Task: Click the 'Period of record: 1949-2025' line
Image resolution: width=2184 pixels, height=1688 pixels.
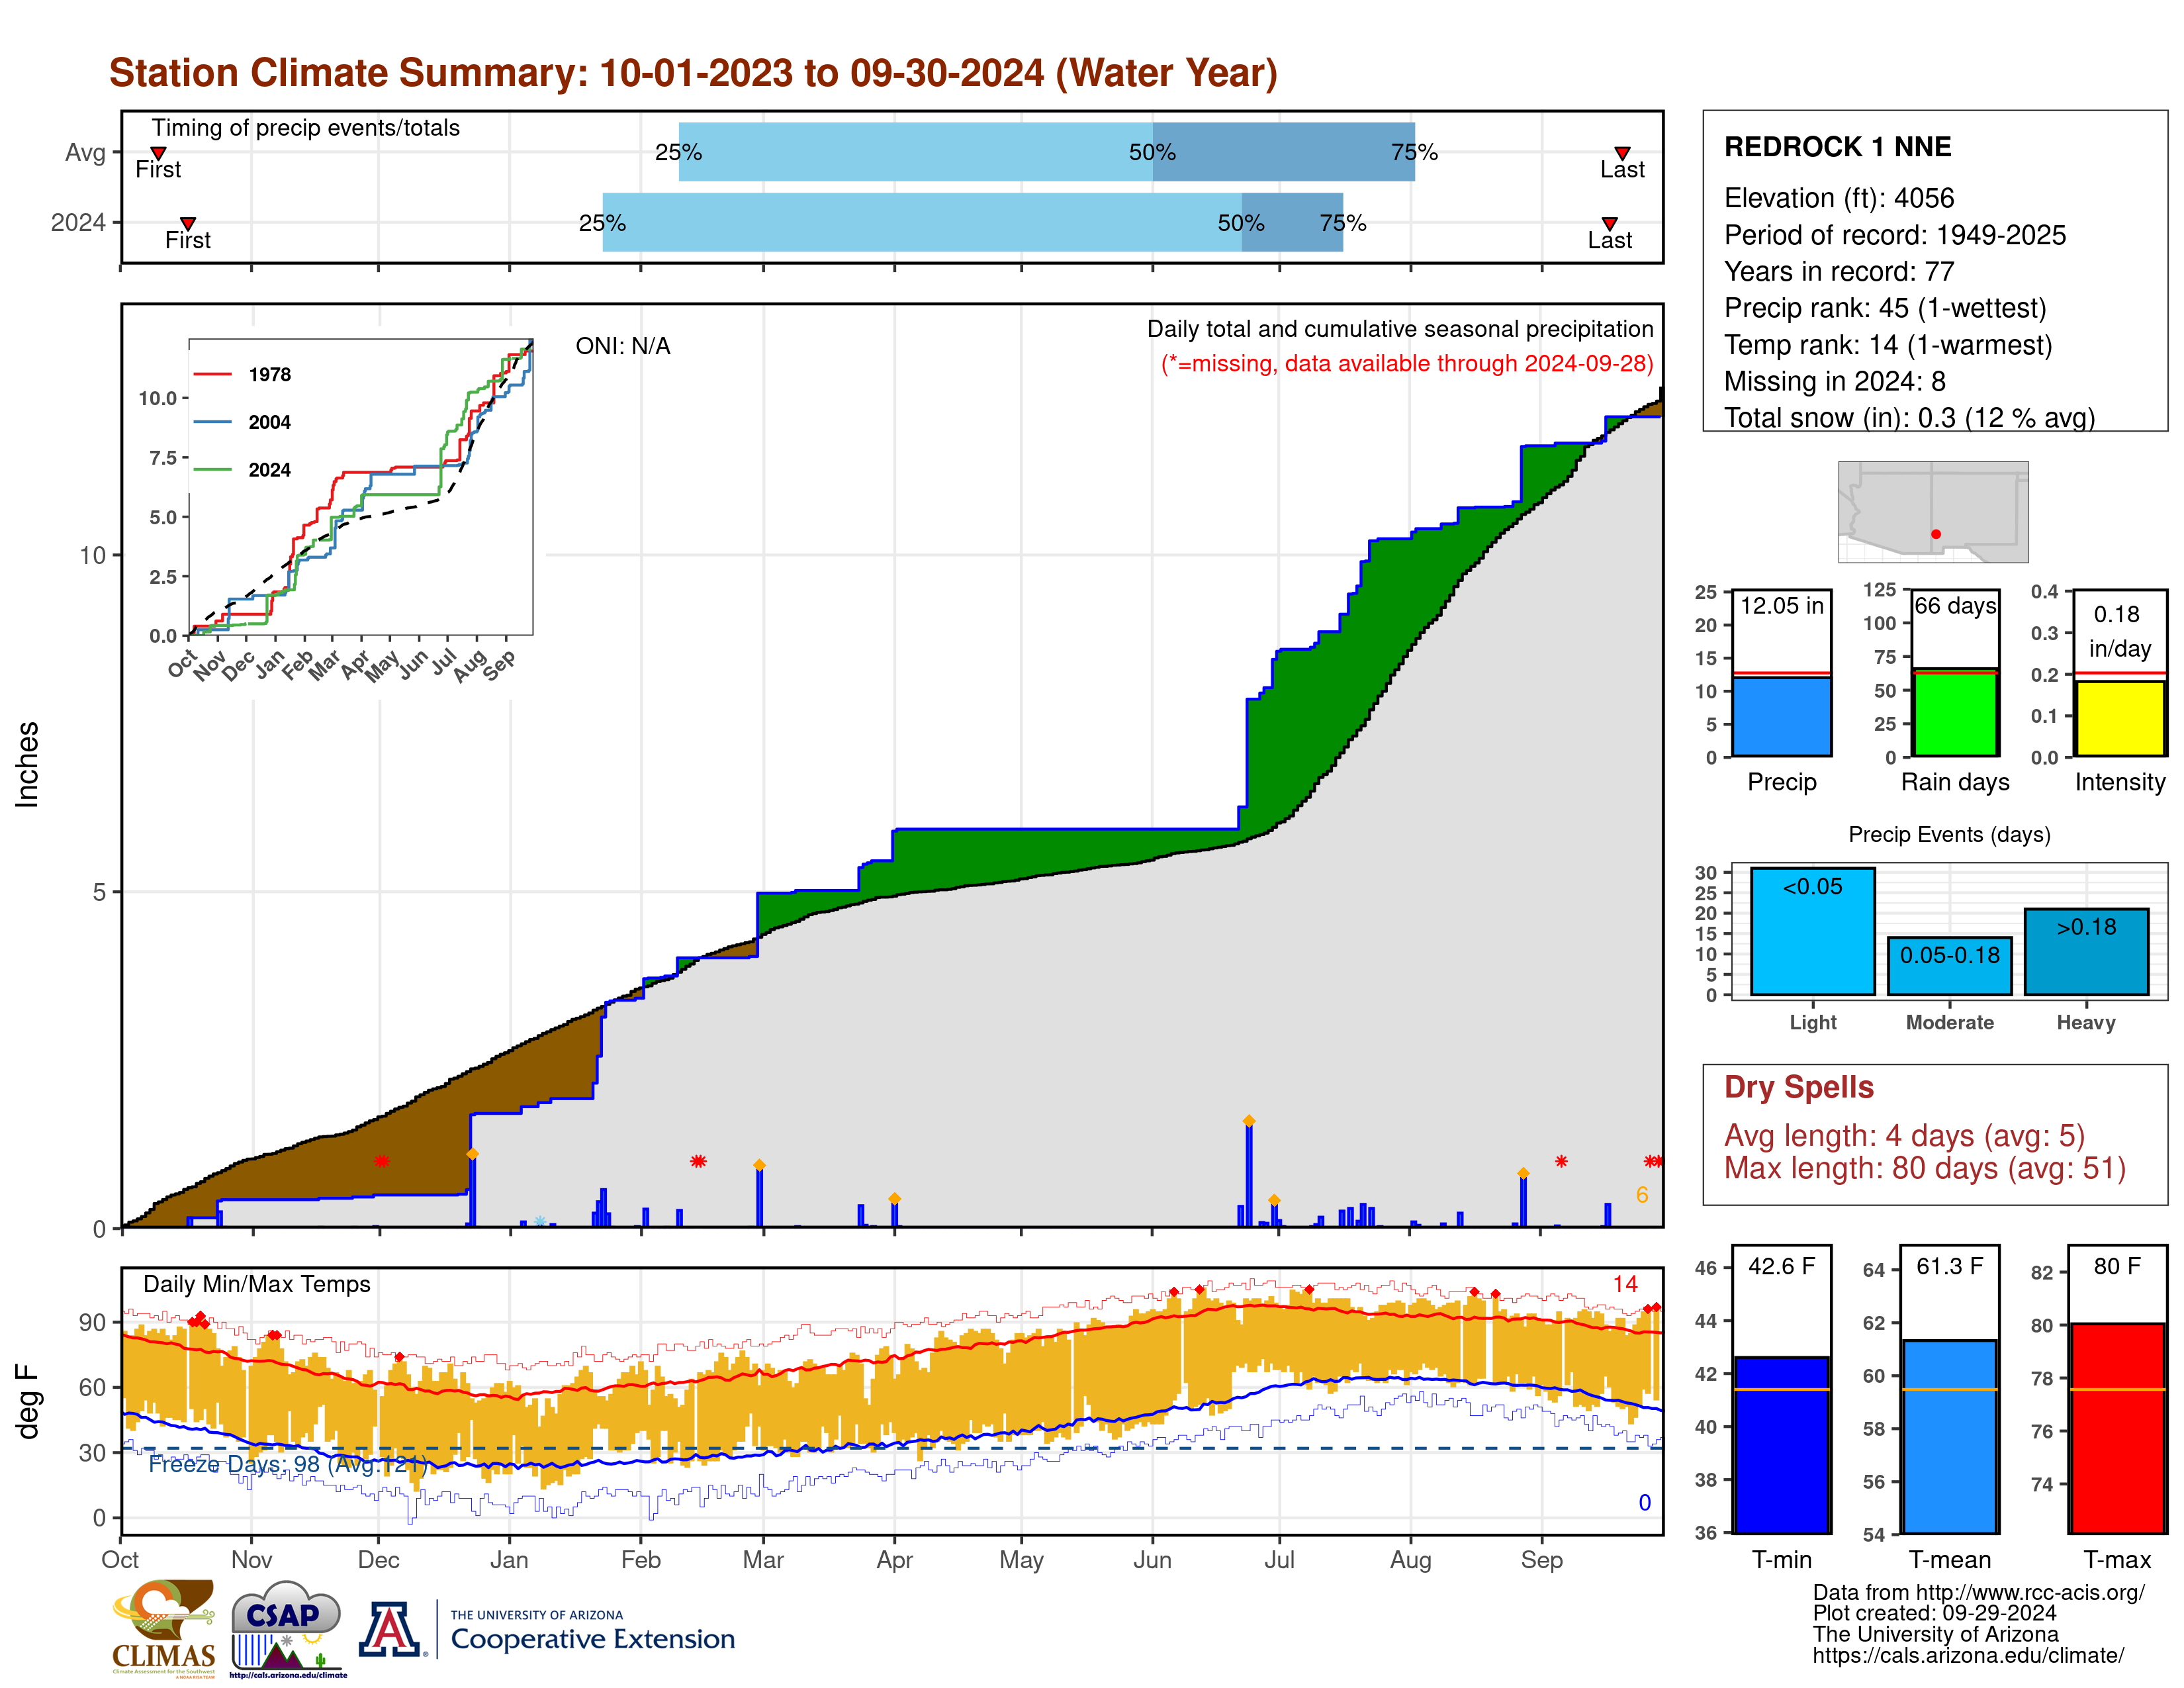Action: (1895, 235)
